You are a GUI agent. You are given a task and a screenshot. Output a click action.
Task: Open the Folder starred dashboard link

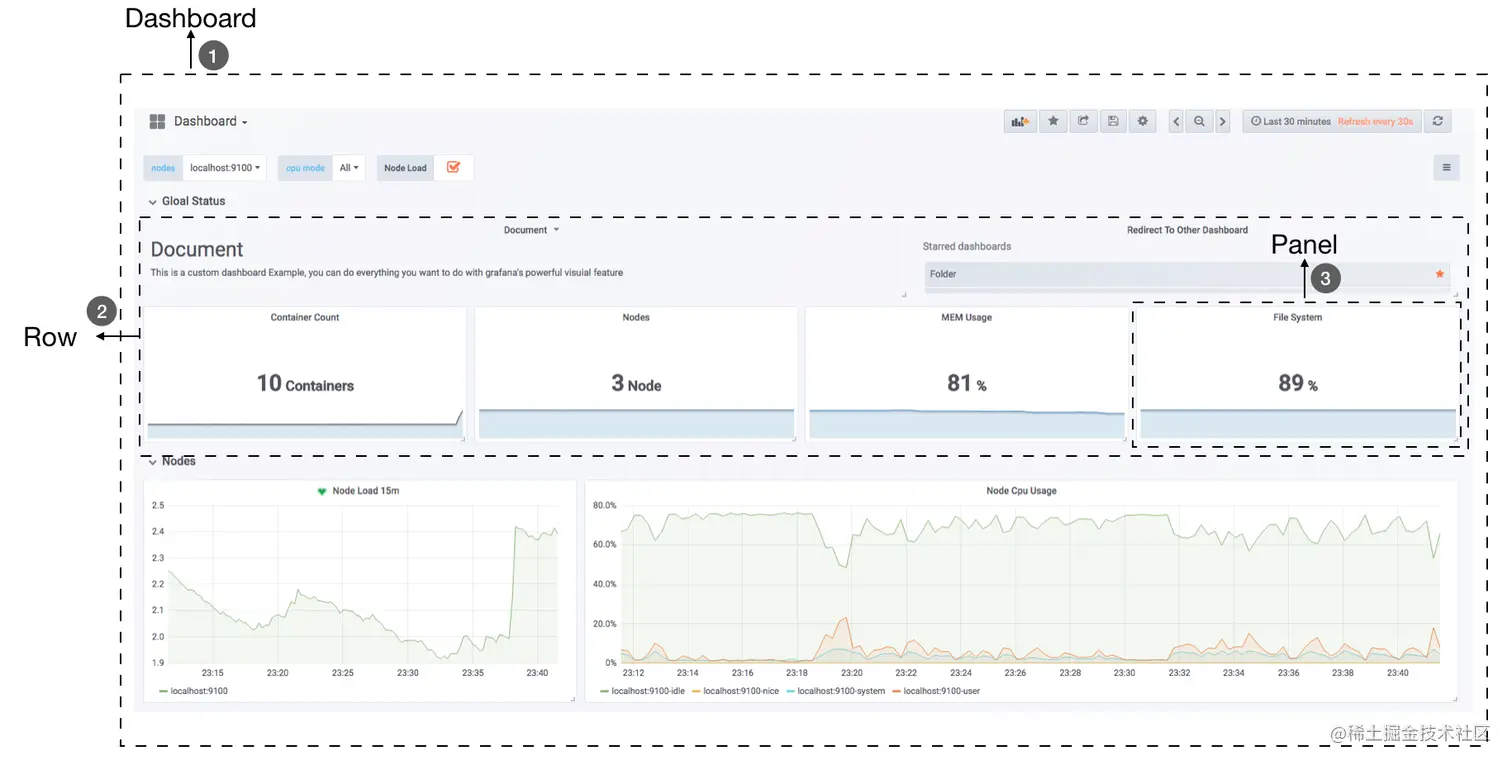1187,274
